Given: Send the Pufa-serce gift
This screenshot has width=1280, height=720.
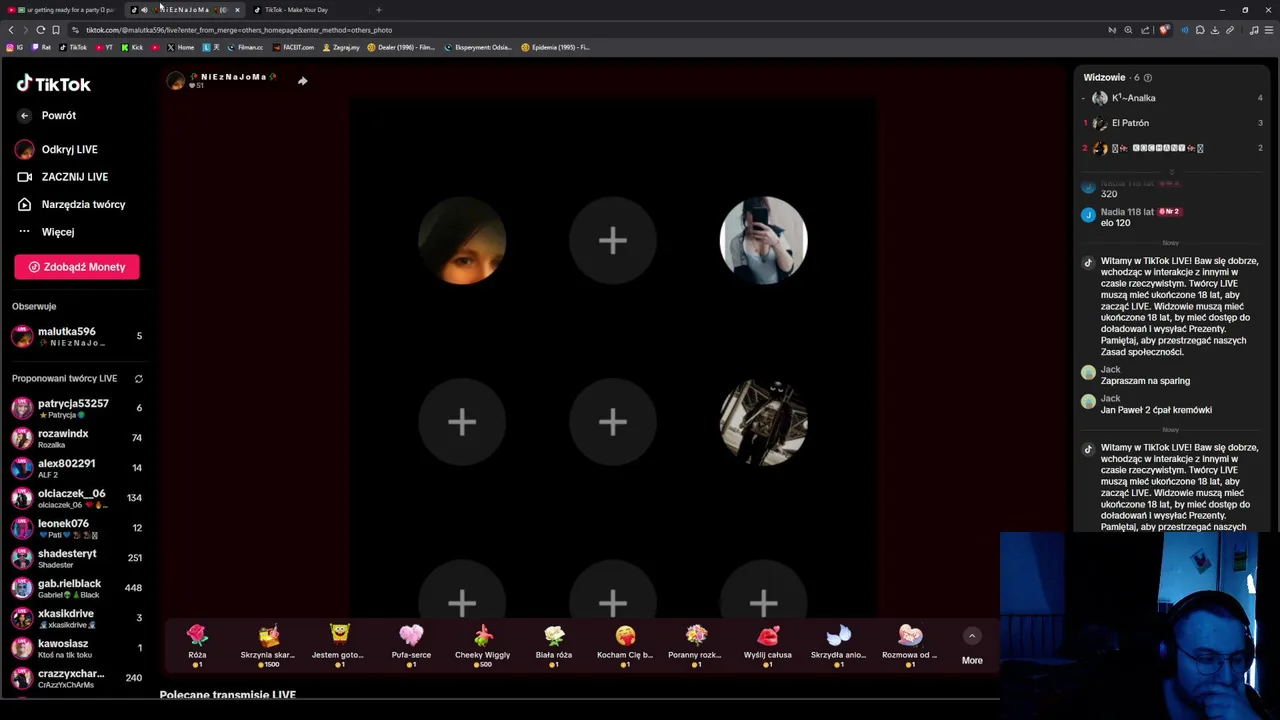Looking at the screenshot, I should [411, 645].
